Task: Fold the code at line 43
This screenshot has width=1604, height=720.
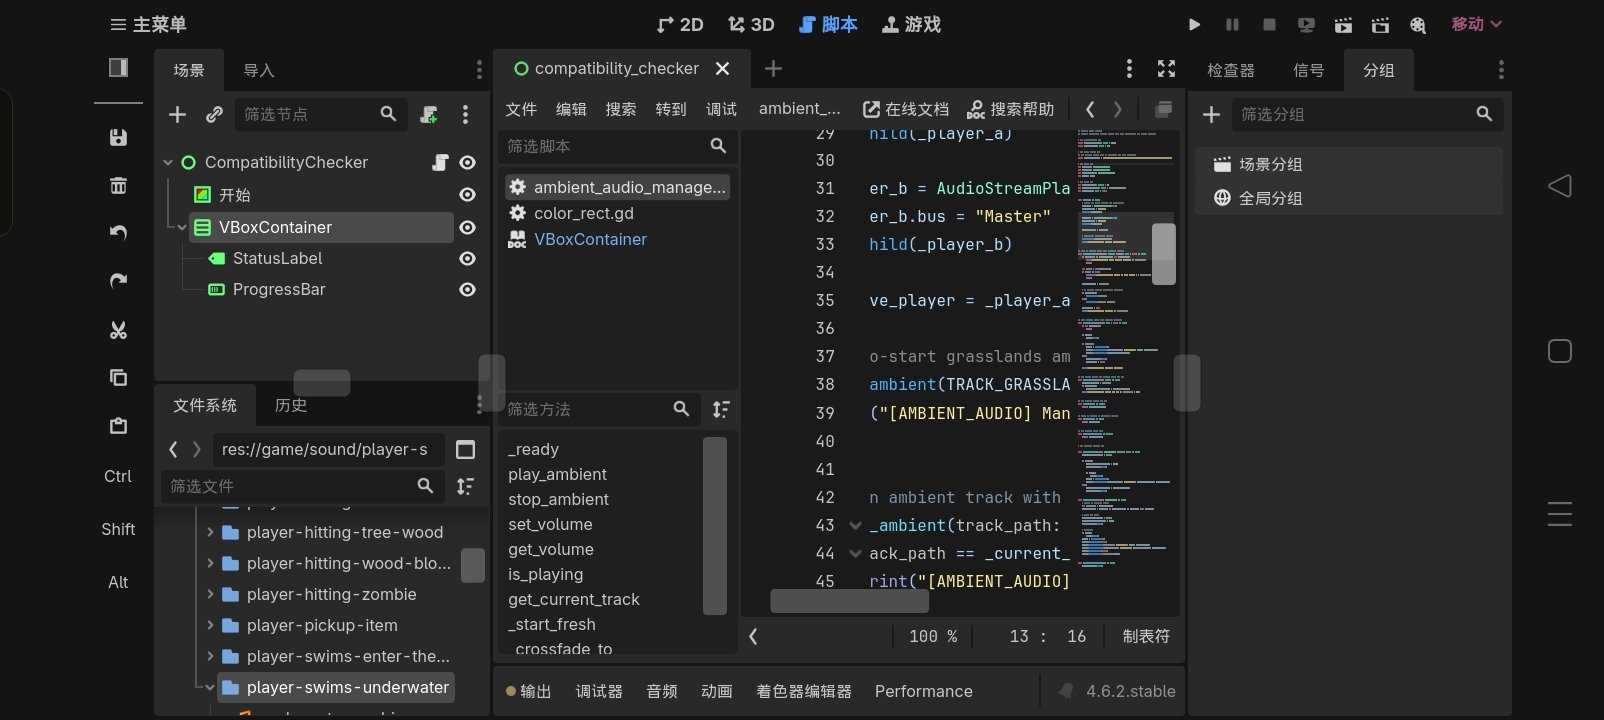Action: click(x=855, y=525)
